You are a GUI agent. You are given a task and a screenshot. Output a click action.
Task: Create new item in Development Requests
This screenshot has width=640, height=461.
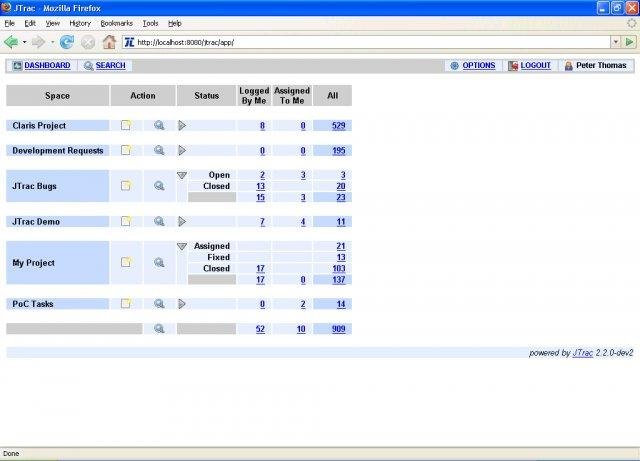[126, 150]
